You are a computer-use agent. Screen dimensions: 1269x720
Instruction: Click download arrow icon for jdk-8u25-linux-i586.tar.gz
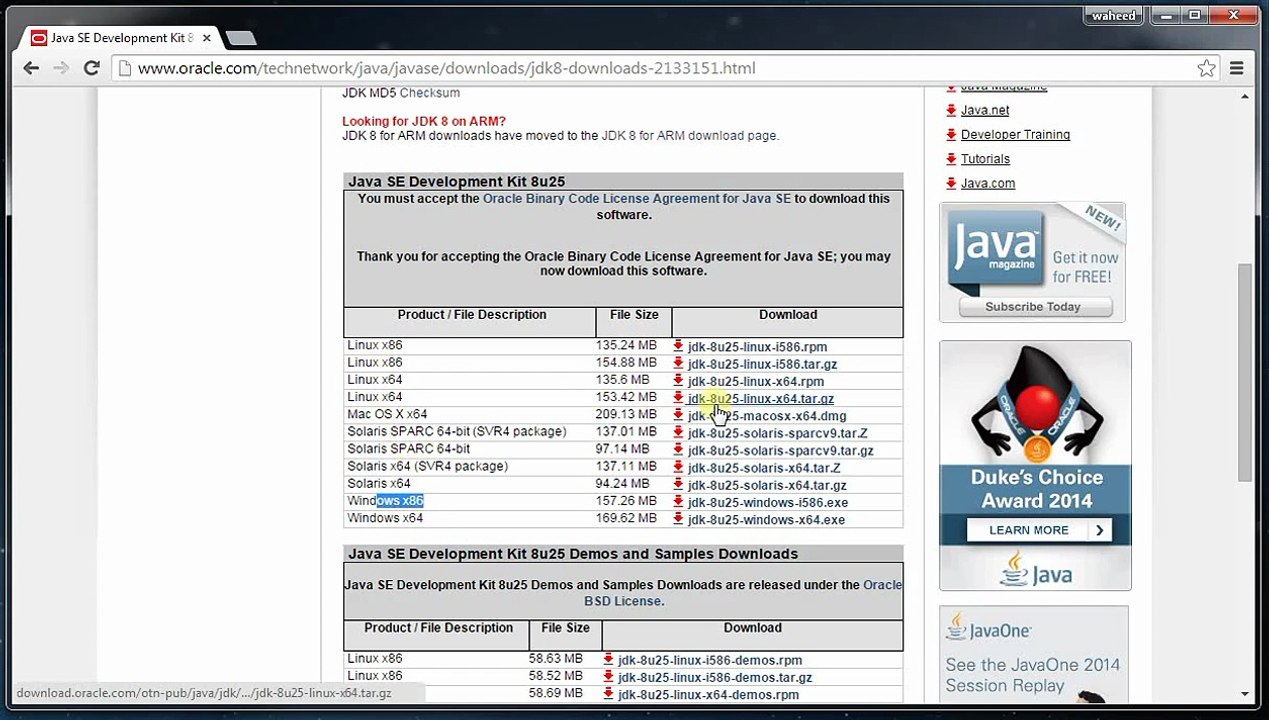pyautogui.click(x=678, y=363)
